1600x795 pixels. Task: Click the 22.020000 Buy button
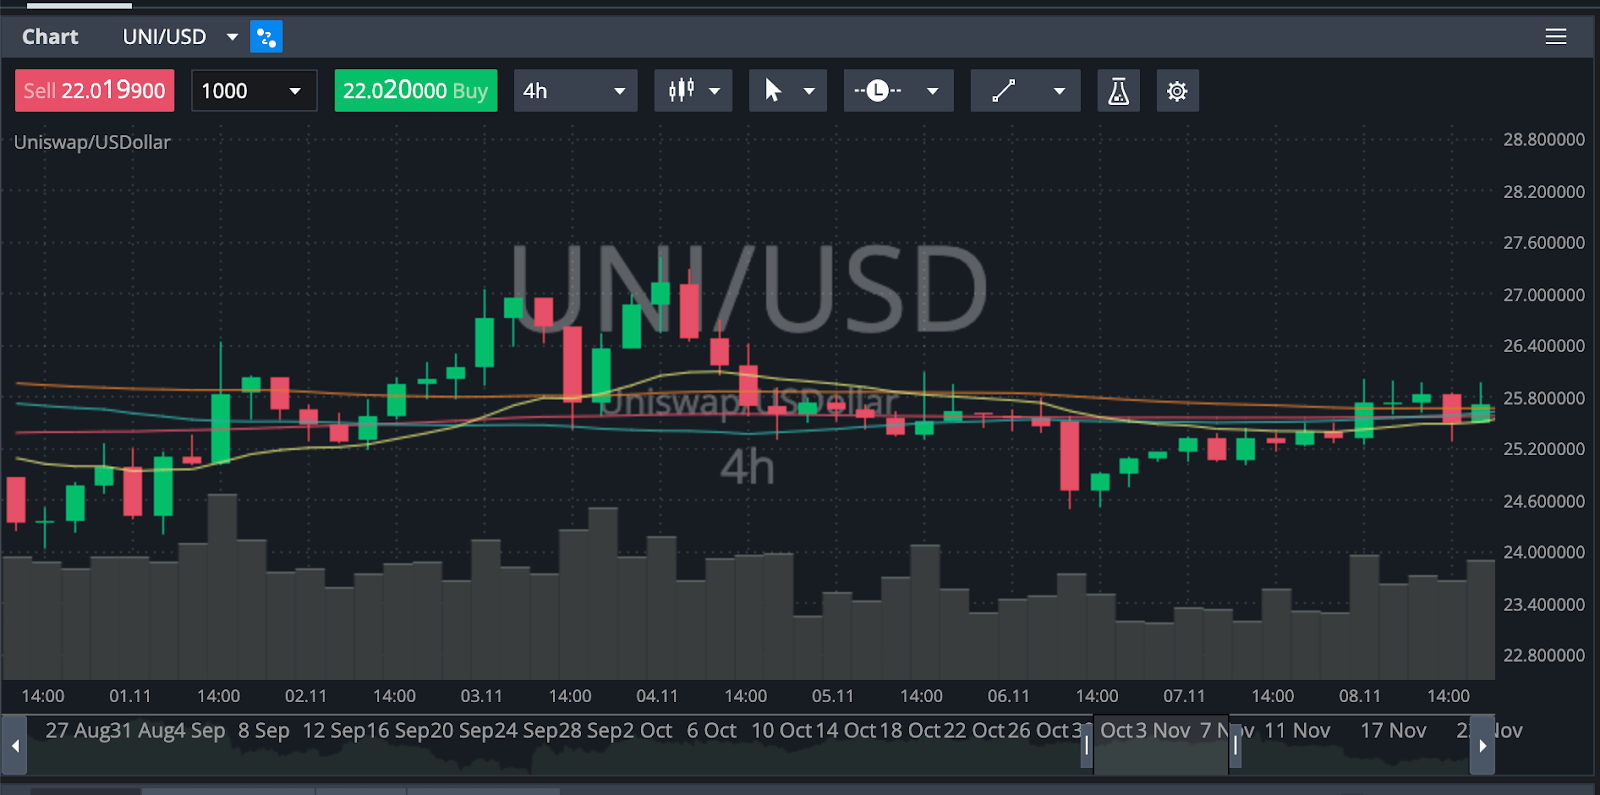(x=416, y=91)
